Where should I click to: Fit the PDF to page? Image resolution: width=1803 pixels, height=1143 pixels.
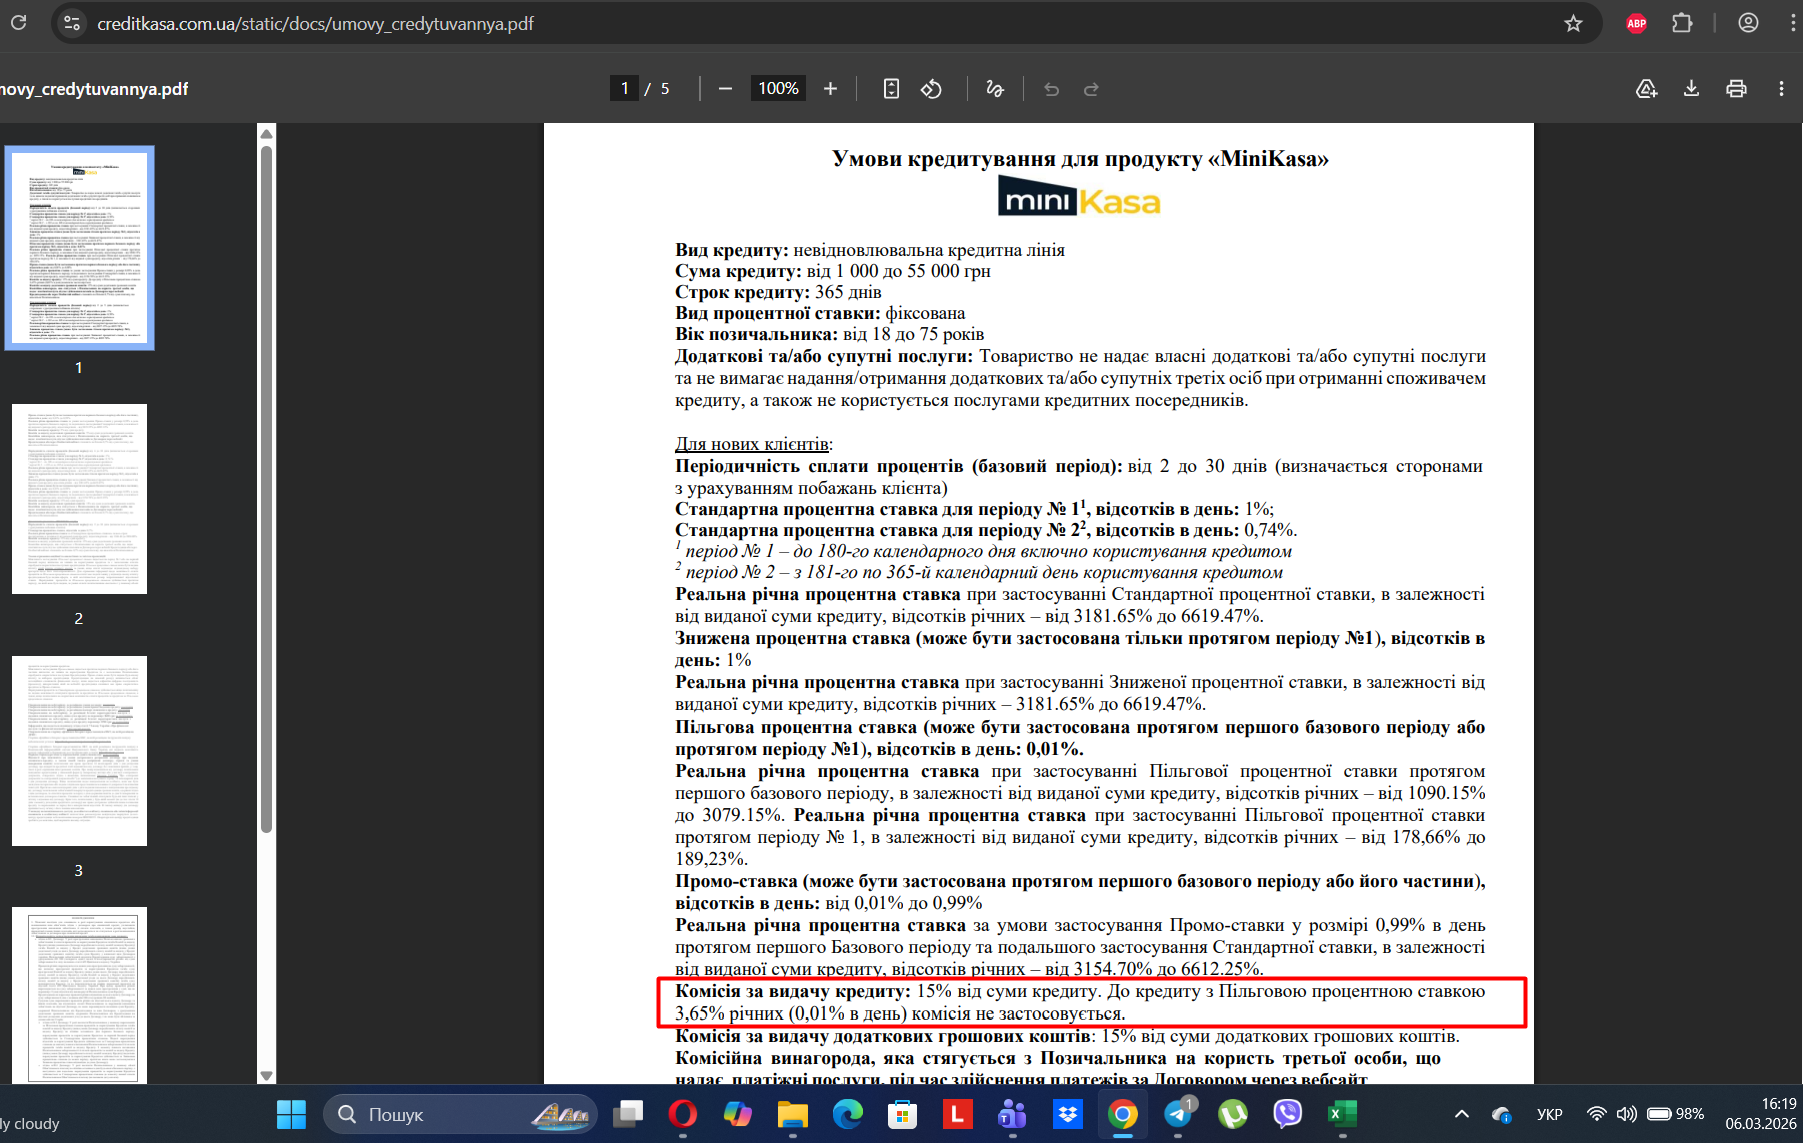click(891, 89)
